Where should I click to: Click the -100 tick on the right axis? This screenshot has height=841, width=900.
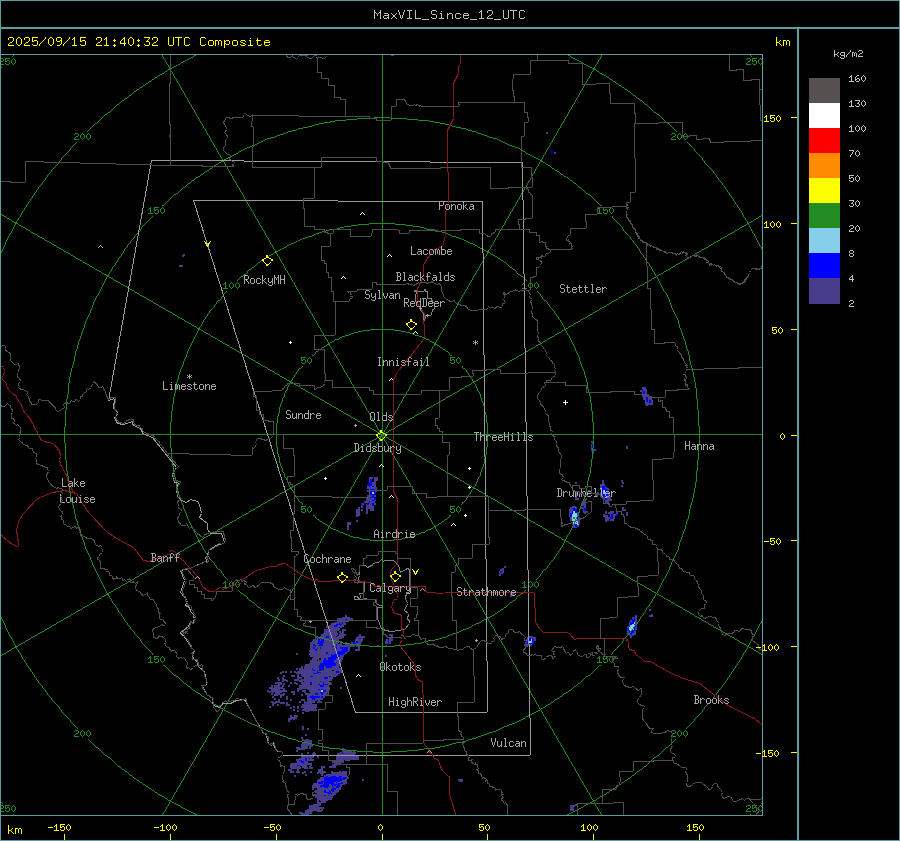[x=767, y=648]
